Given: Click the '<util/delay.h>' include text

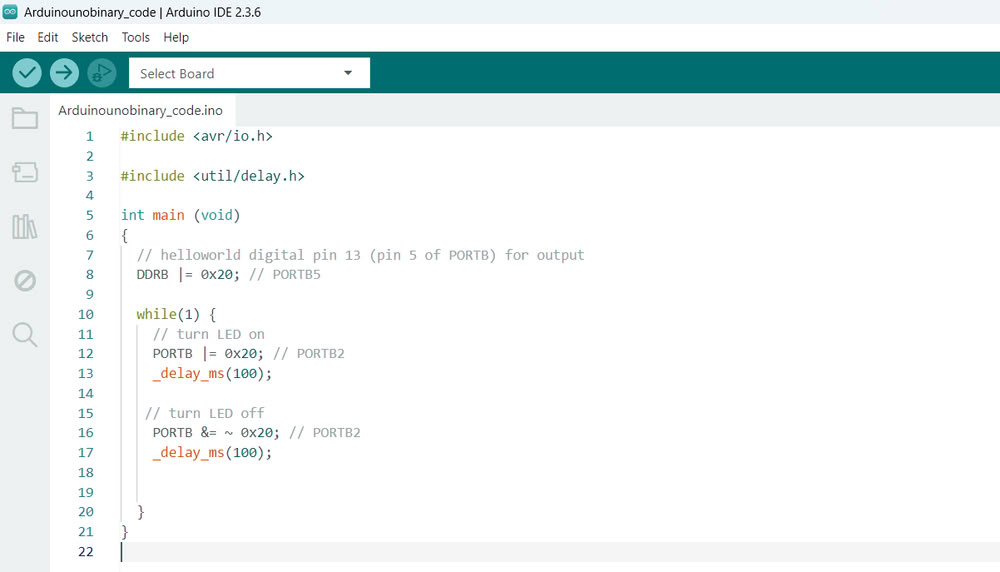Looking at the screenshot, I should click(249, 176).
